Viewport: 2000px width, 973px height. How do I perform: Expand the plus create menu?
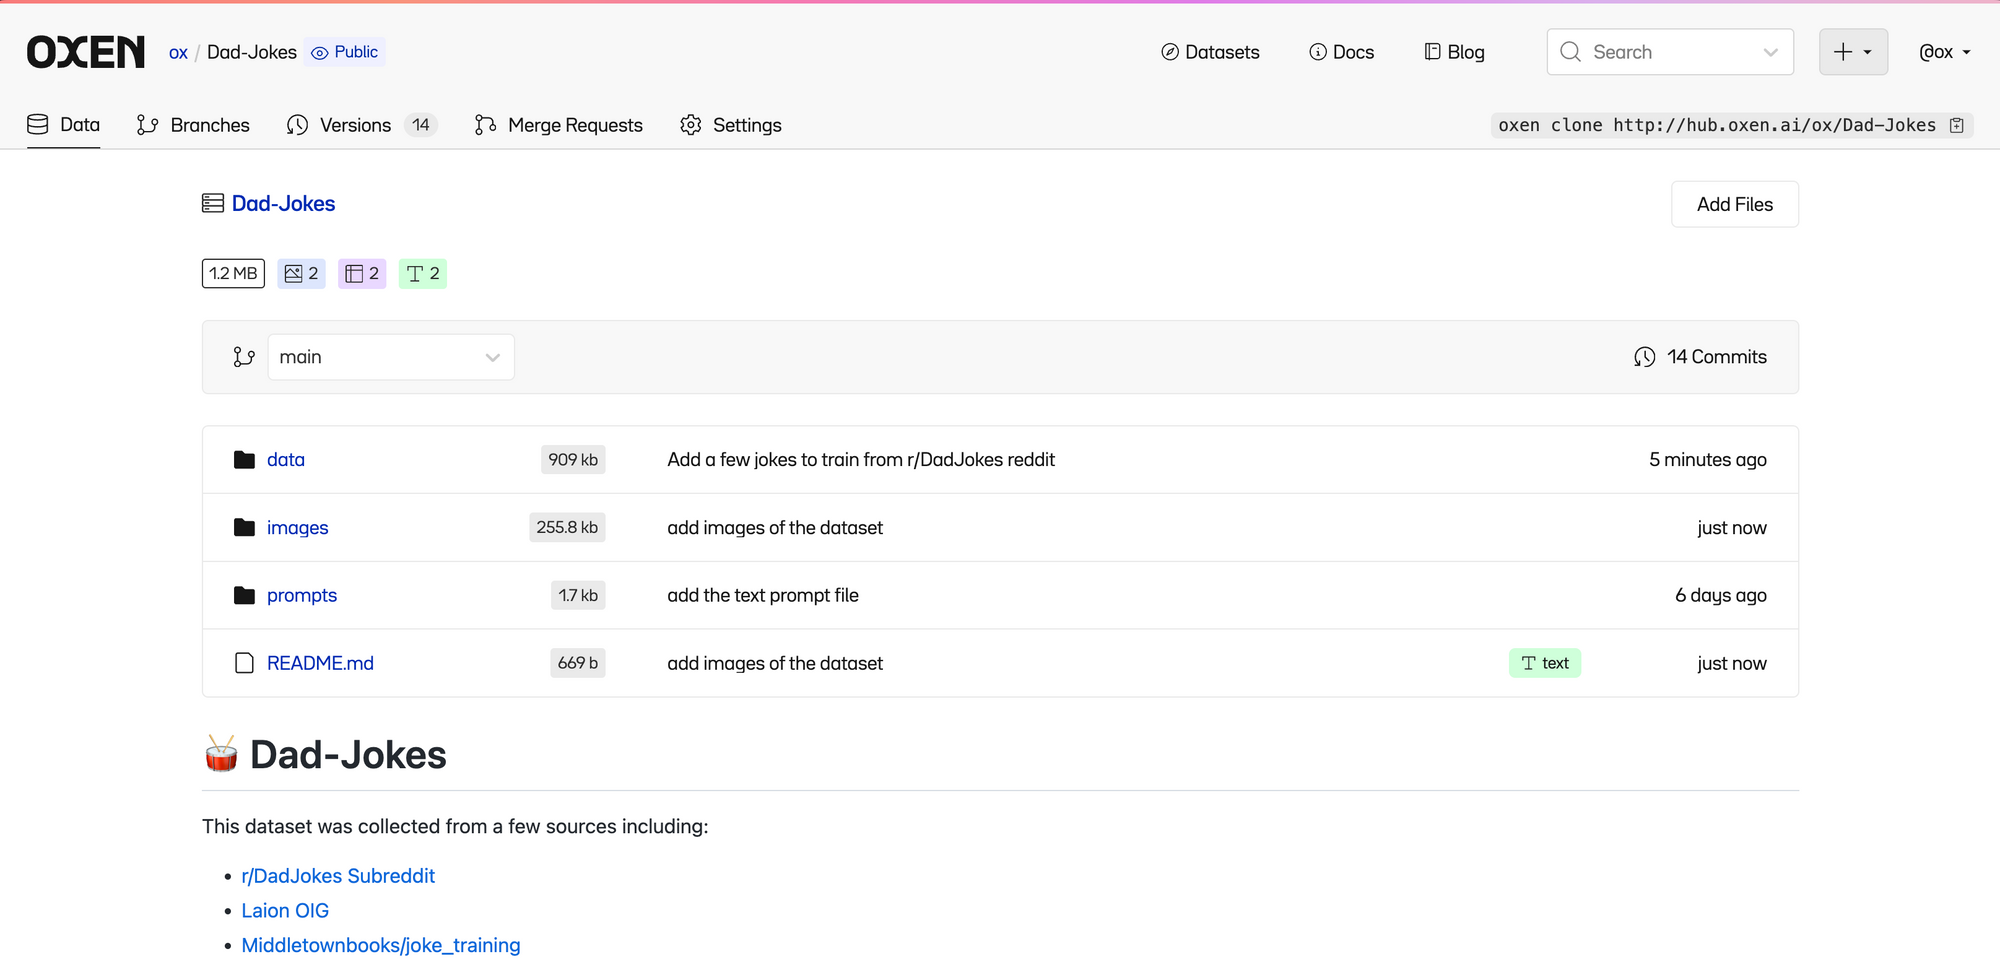1852,52
